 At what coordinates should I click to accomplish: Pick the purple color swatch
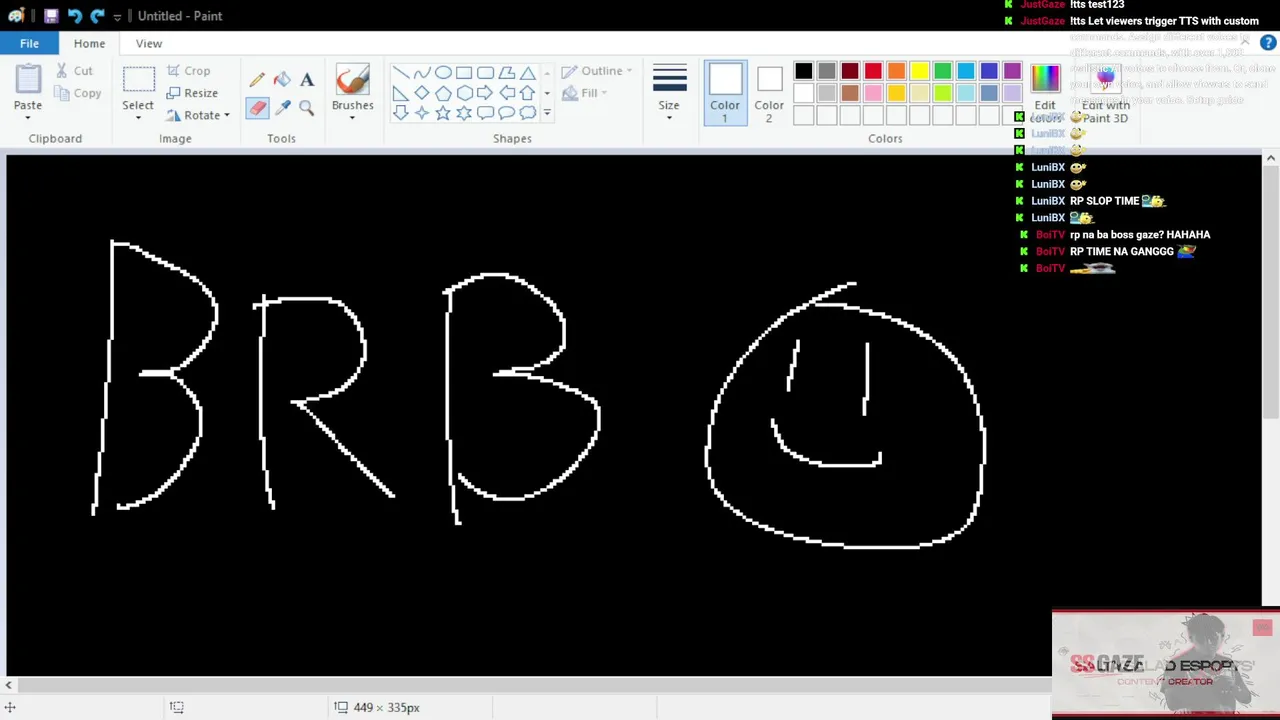[x=1012, y=71]
